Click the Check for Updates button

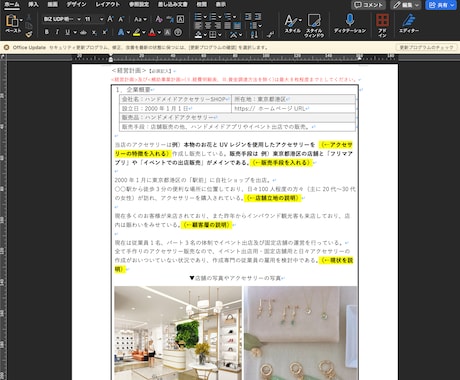point(426,47)
